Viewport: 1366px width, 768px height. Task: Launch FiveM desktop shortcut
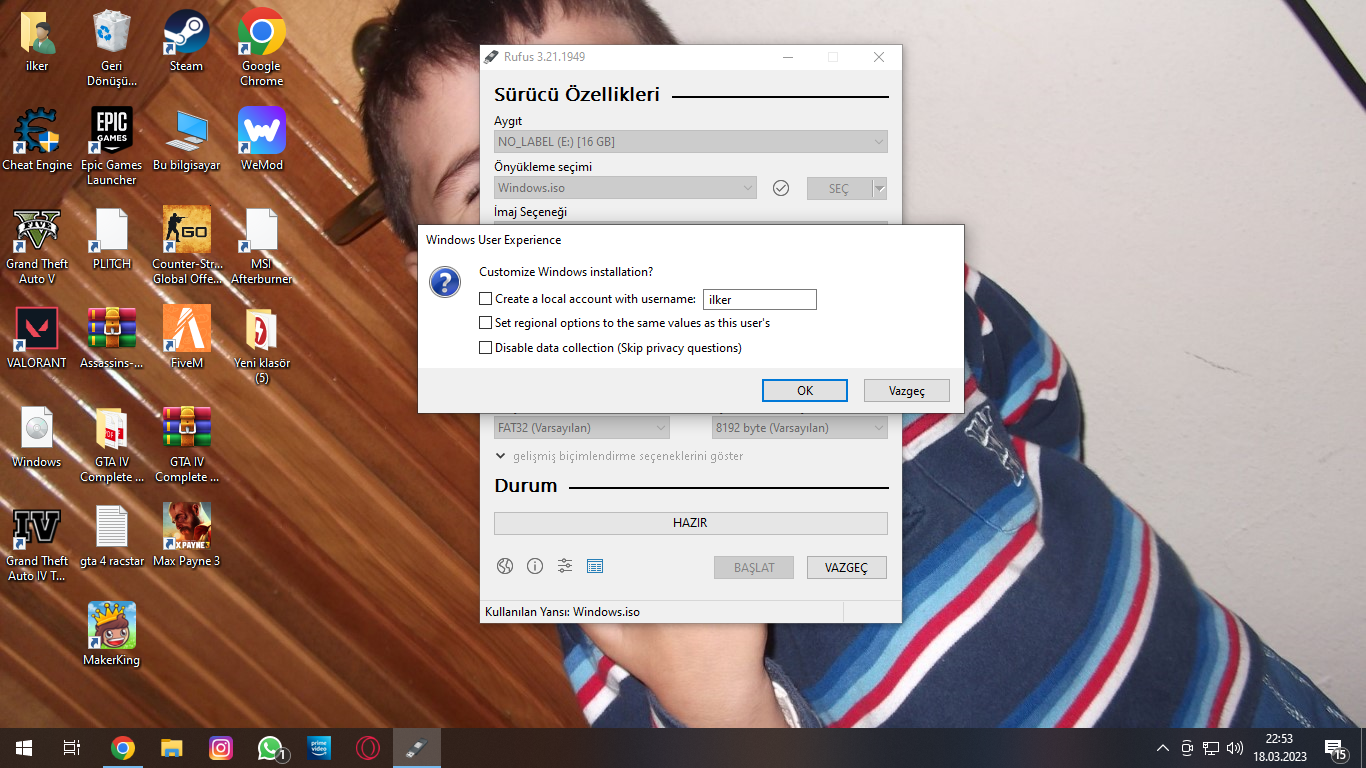click(186, 329)
